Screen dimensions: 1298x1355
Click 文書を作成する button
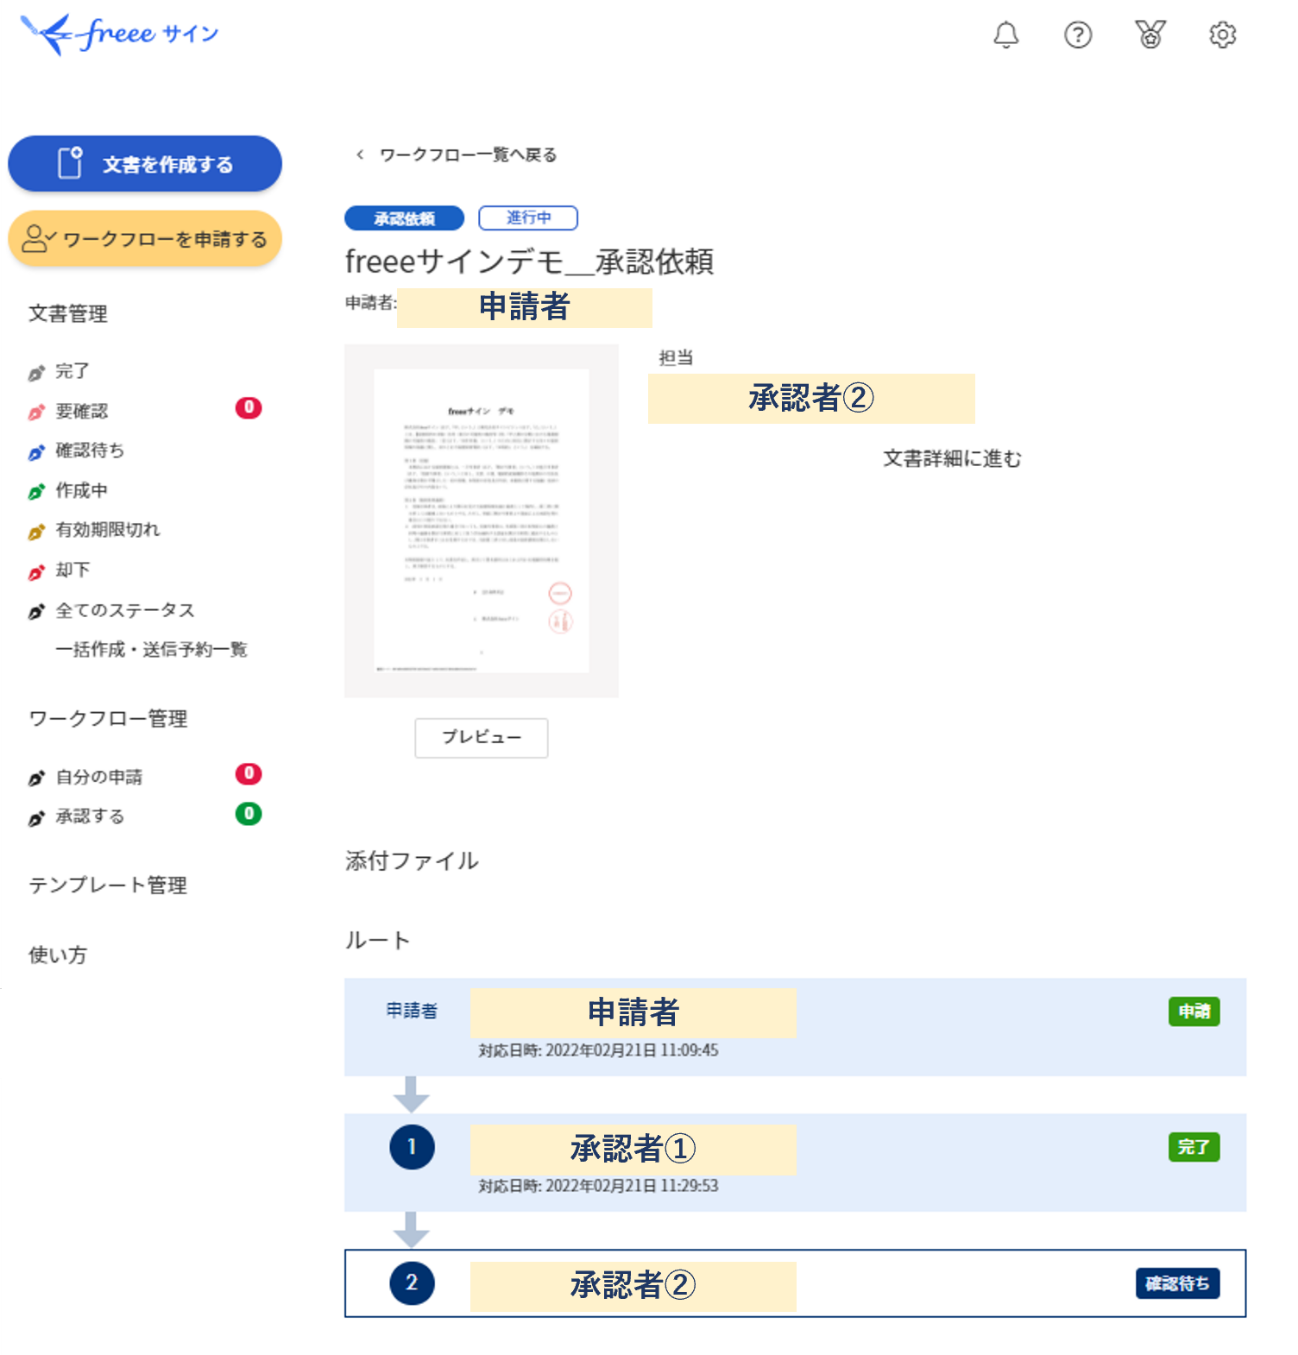tap(145, 164)
